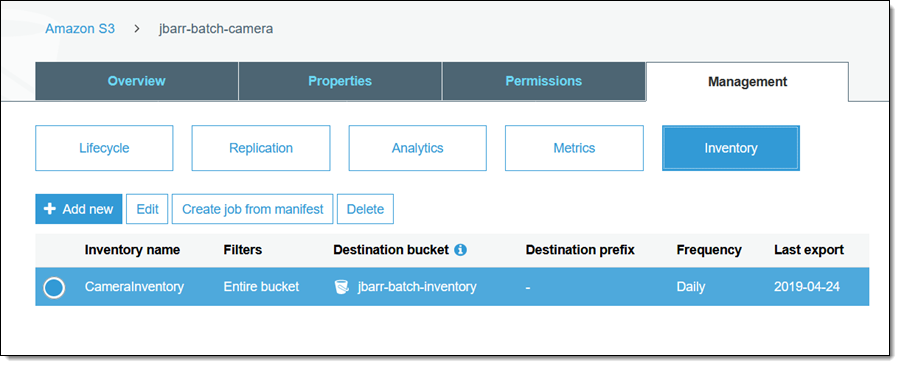
Task: Open the jbarr-batch-inventory destination bucket link
Action: click(417, 287)
